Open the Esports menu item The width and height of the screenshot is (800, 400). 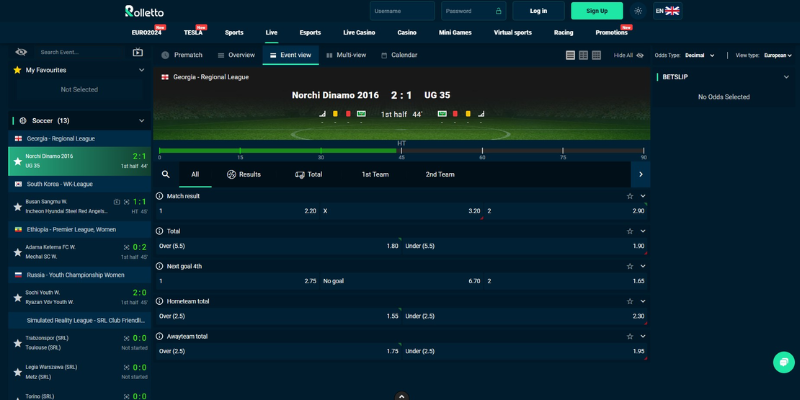point(310,33)
